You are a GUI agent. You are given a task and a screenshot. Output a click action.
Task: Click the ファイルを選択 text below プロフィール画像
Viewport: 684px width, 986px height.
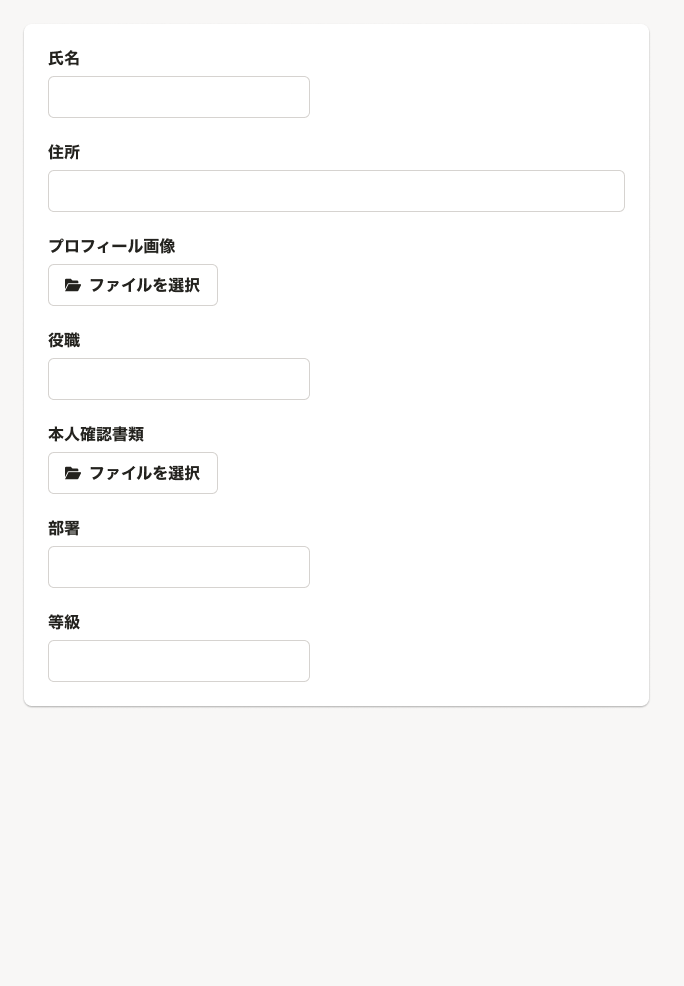(x=145, y=285)
